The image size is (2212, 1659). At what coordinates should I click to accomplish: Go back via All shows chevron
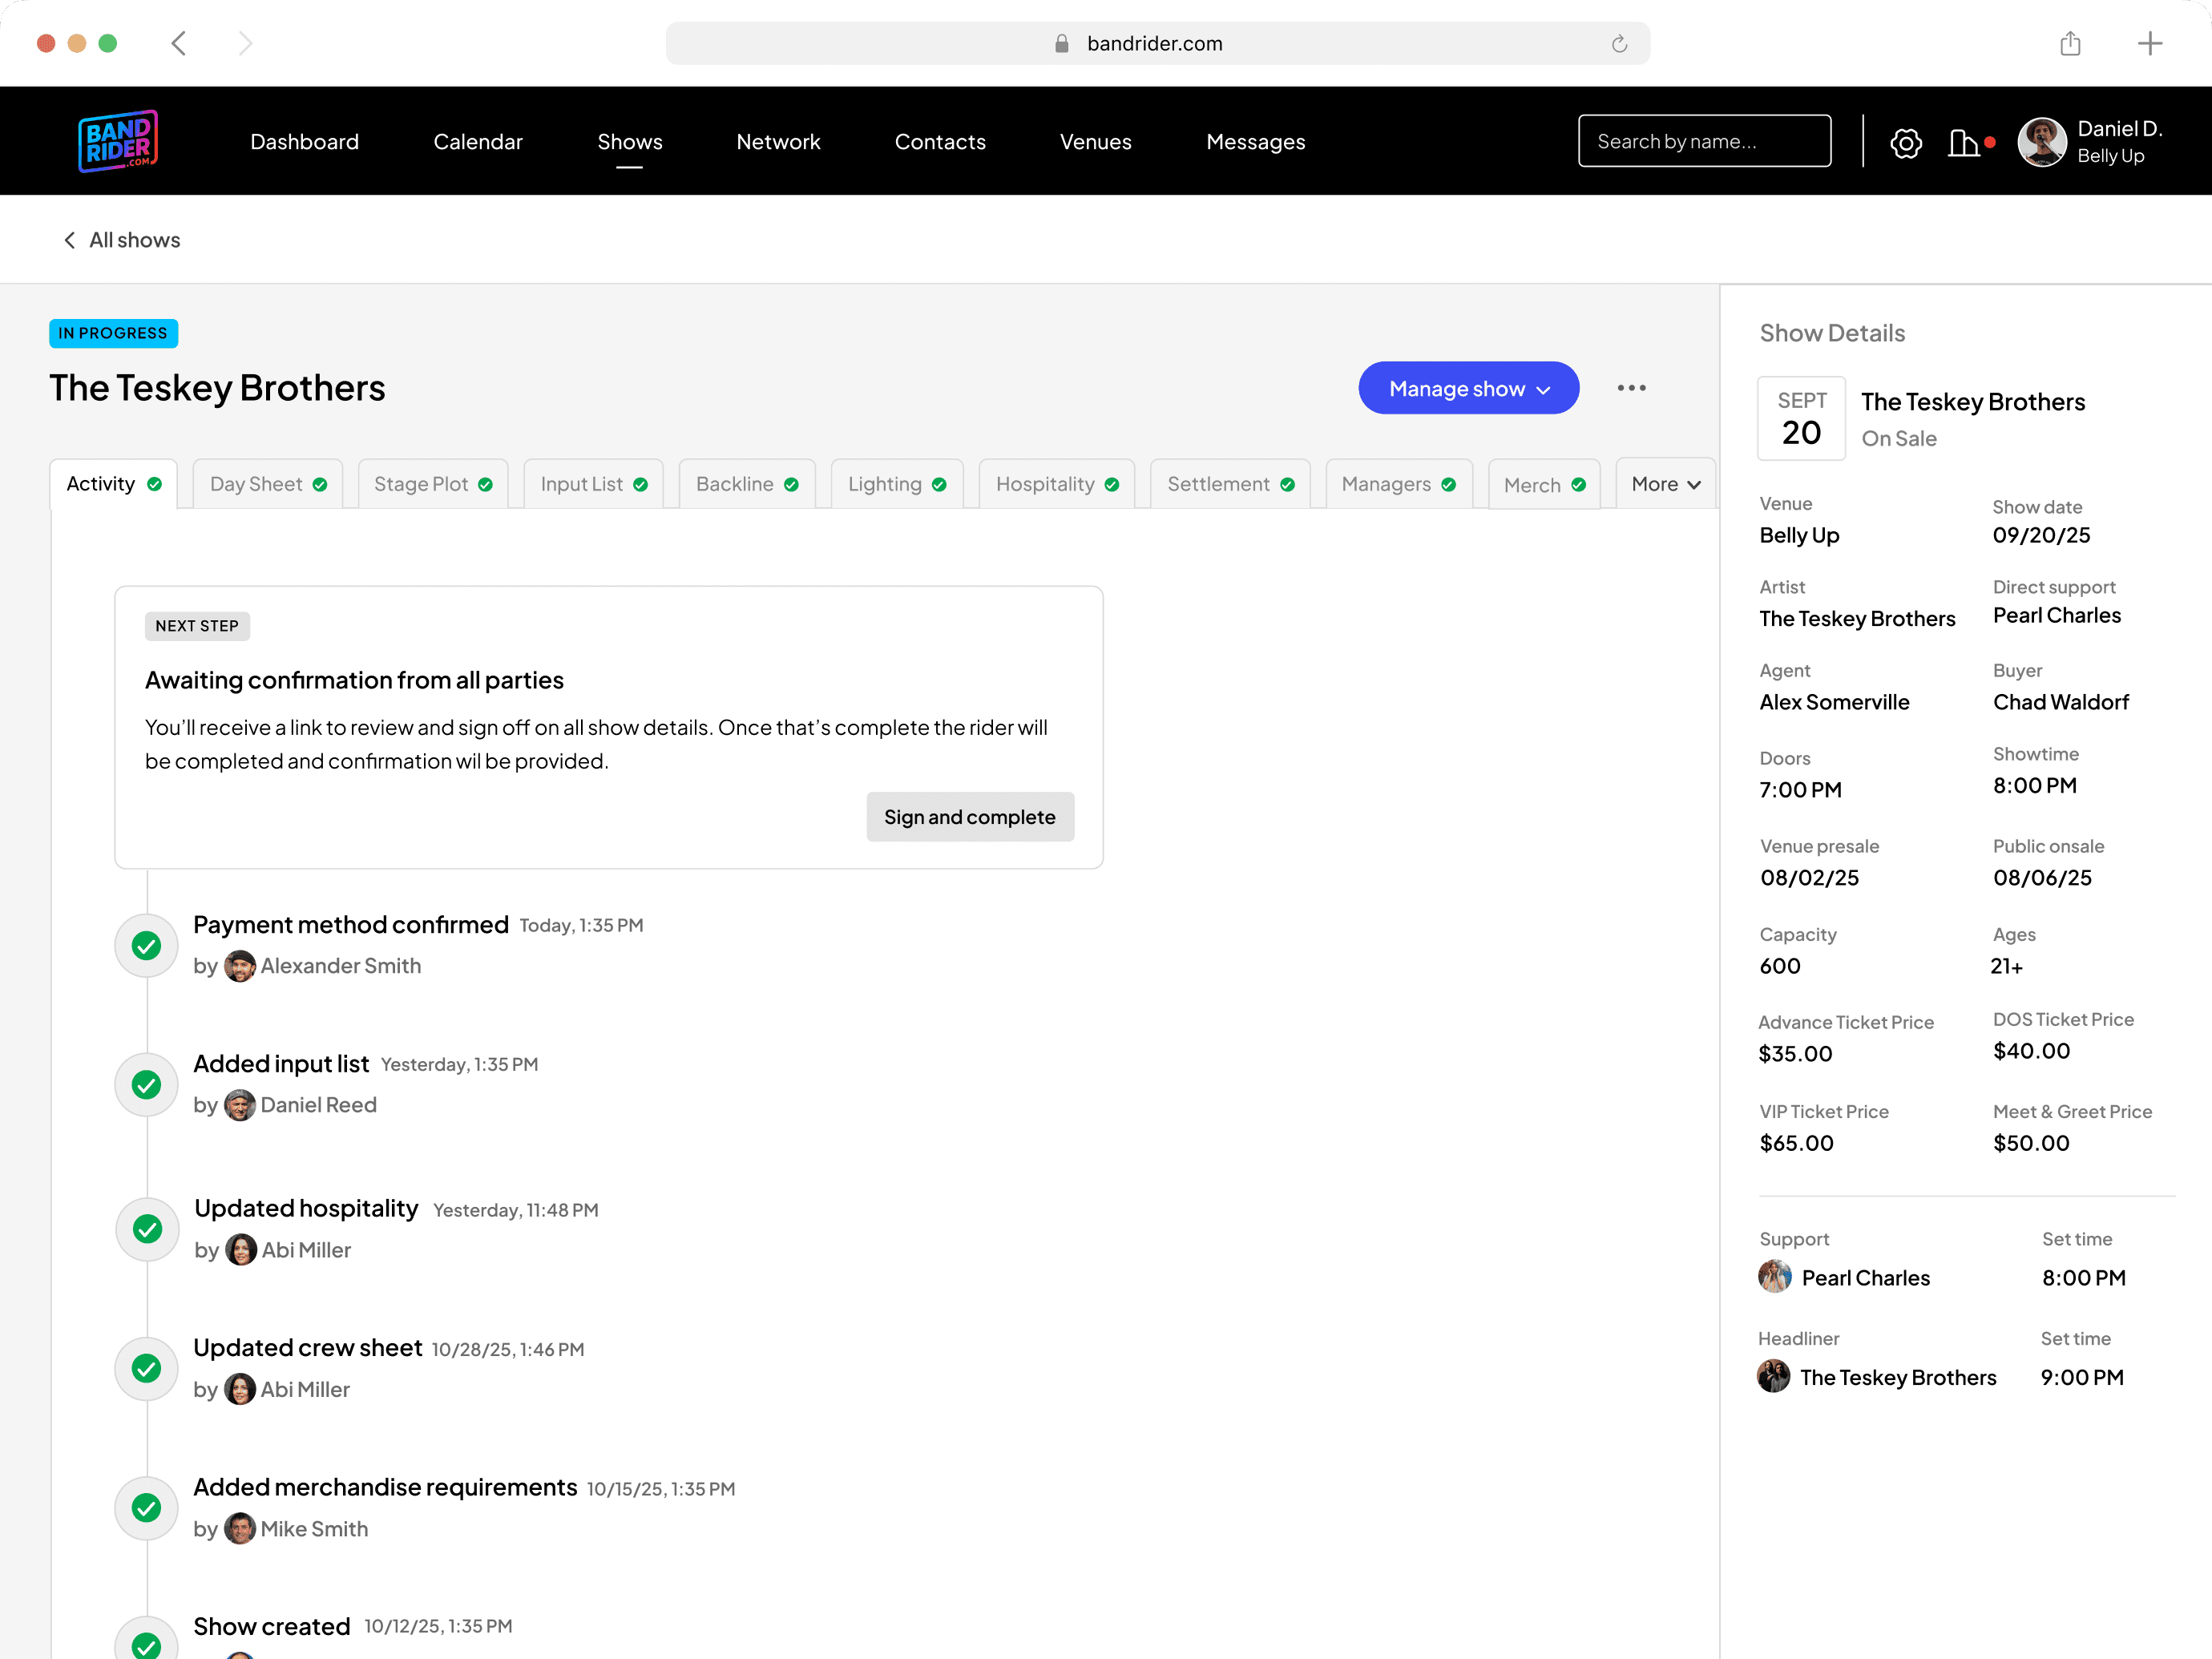pos(70,240)
